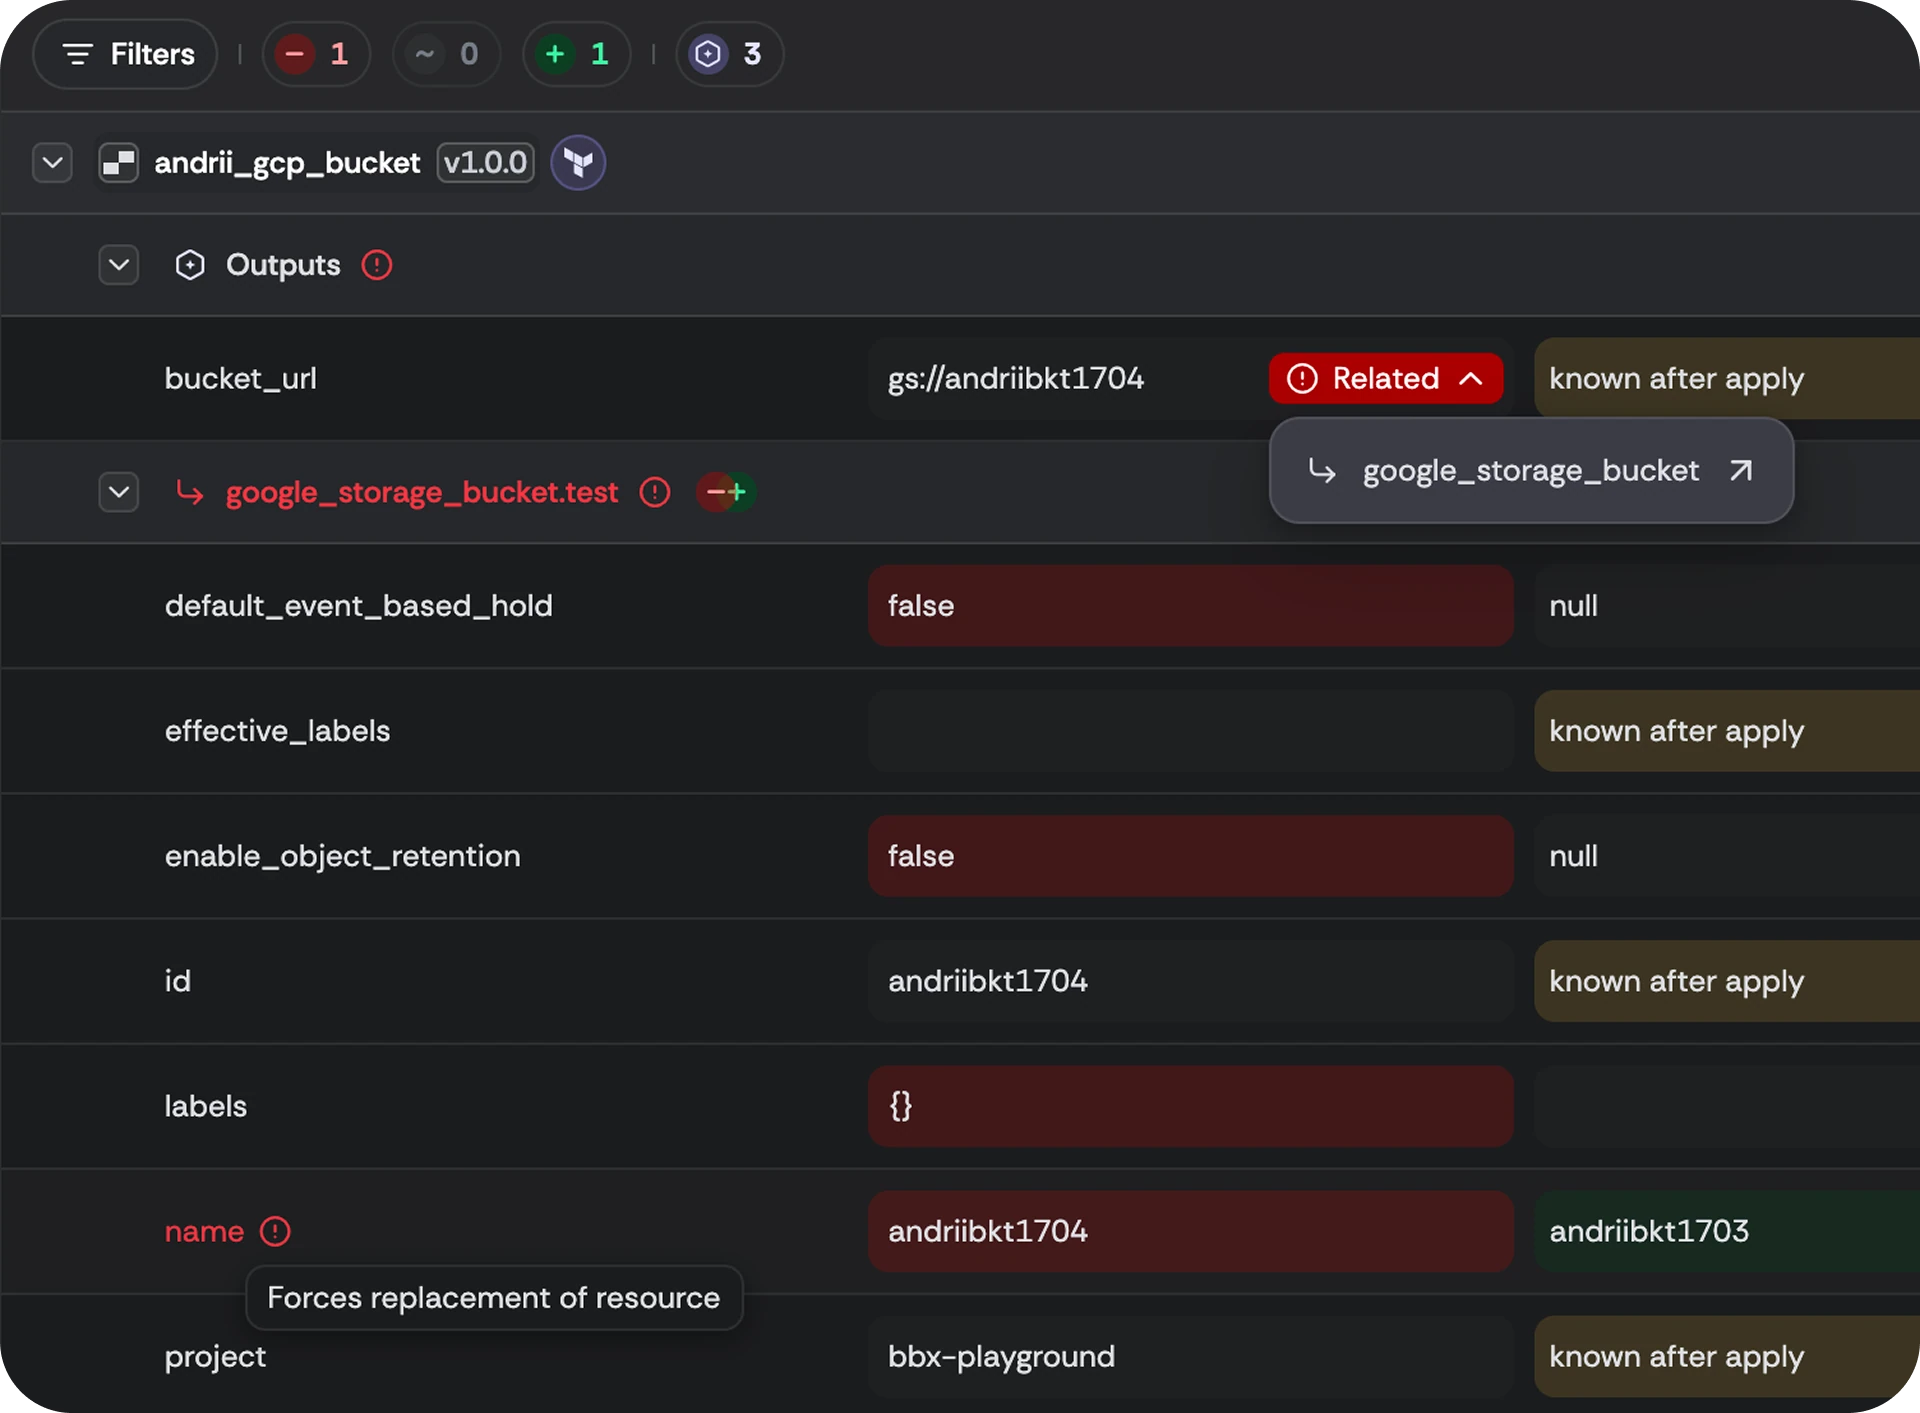Select the enable_object_retention attribute
This screenshot has width=1920, height=1413.
point(342,856)
